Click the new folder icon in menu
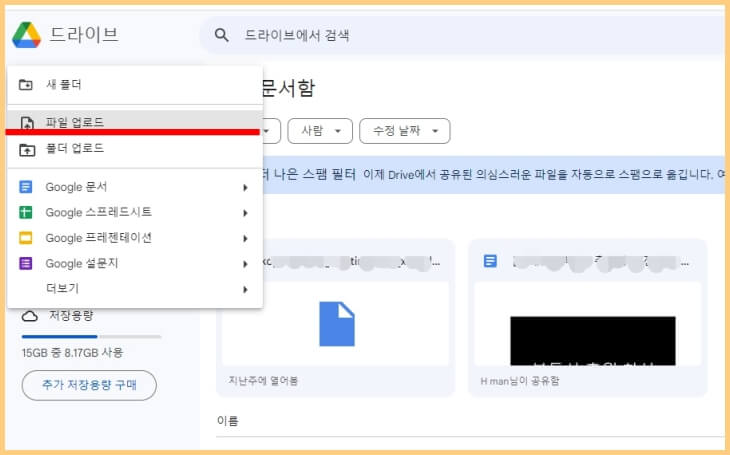 pyautogui.click(x=26, y=85)
